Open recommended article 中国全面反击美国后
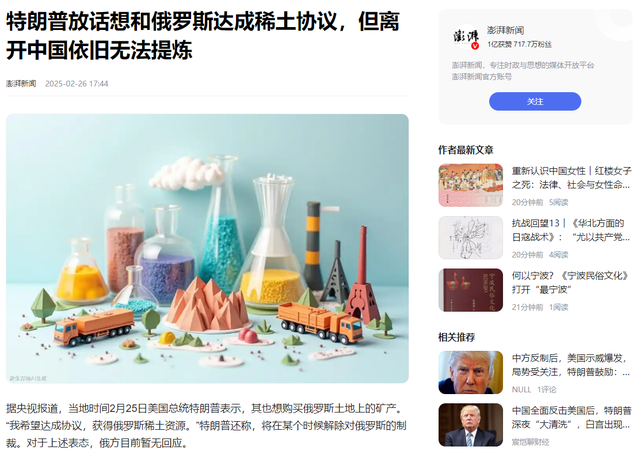 click(571, 417)
